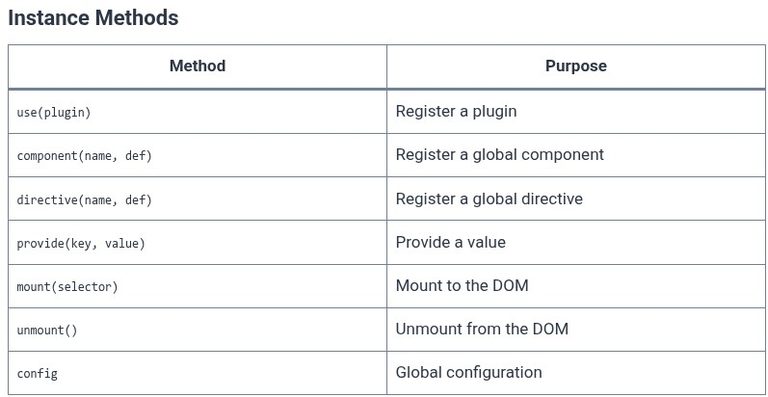Select the Method column header
The width and height of the screenshot is (768, 397).
coord(197,66)
